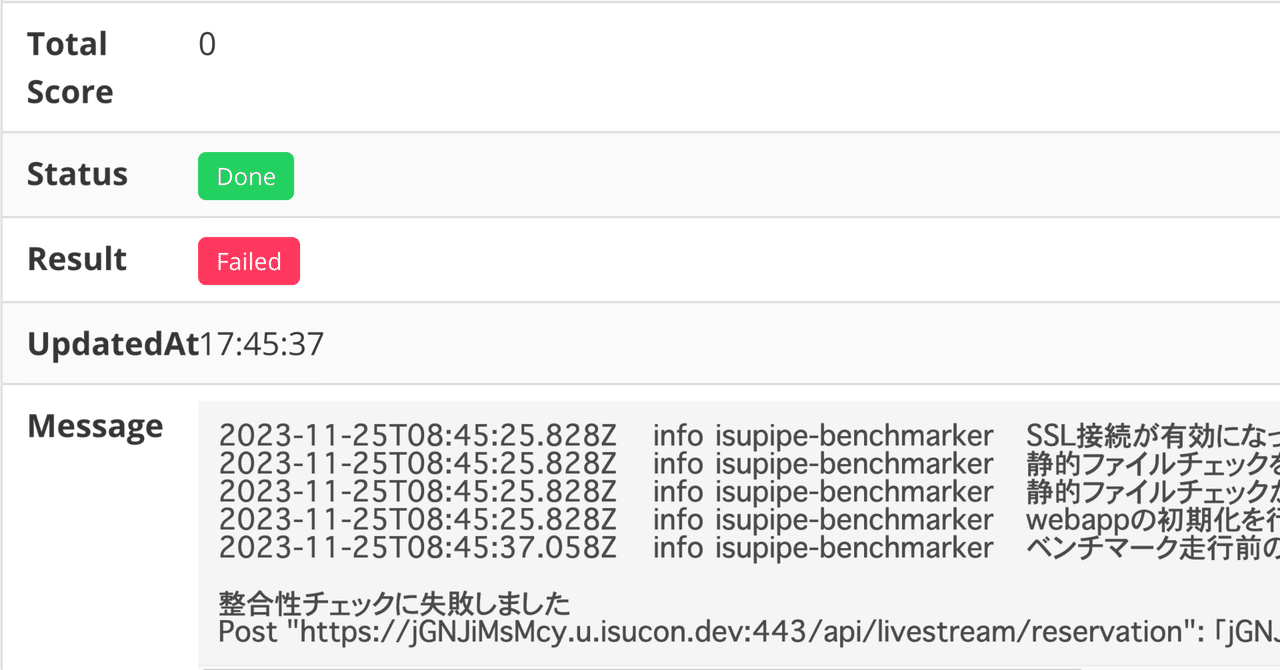Click the Status row label
The height and width of the screenshot is (670, 1280).
78,174
